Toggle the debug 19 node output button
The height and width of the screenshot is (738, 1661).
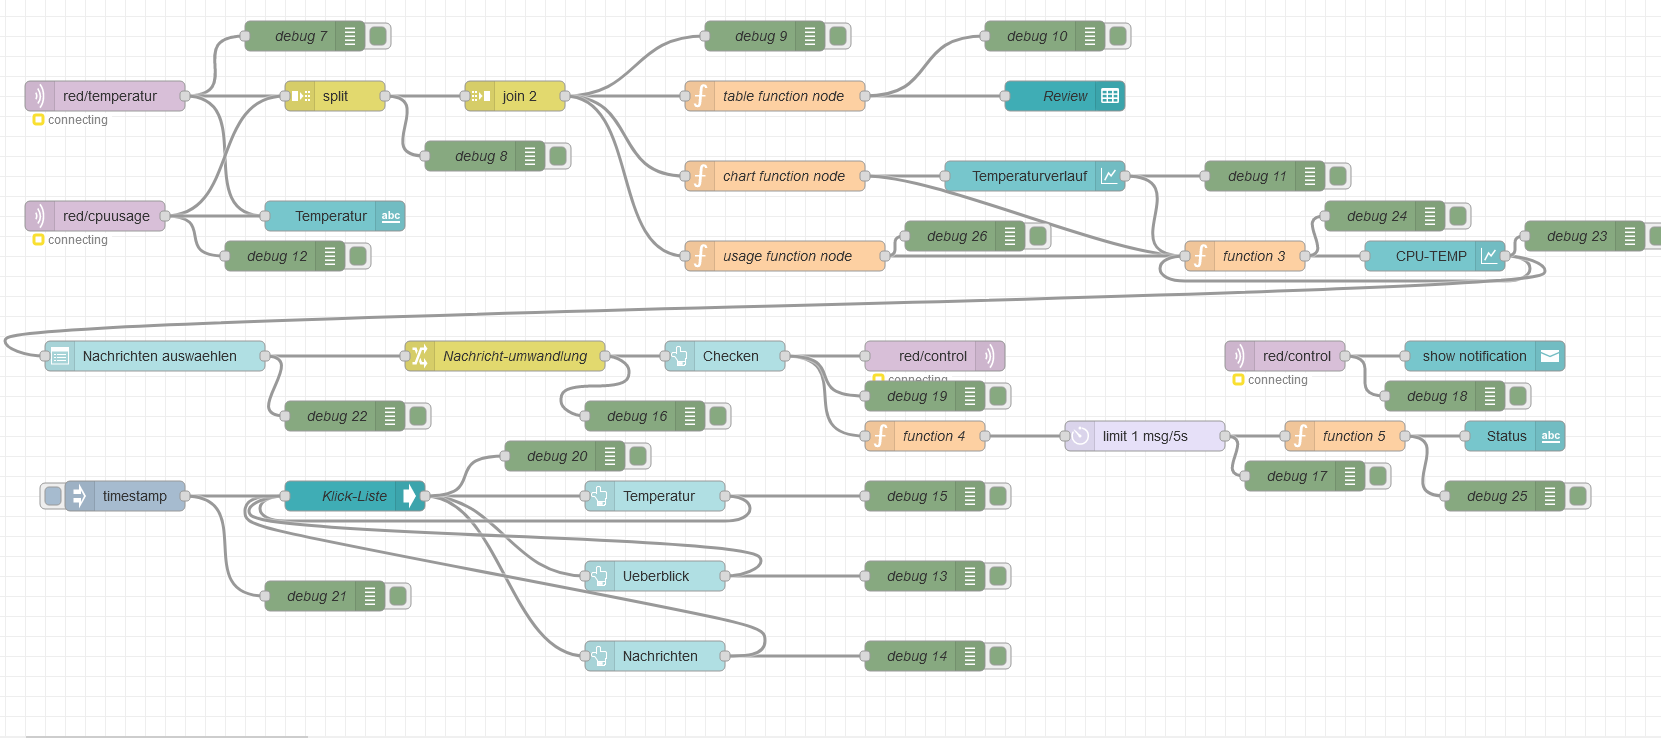click(998, 396)
